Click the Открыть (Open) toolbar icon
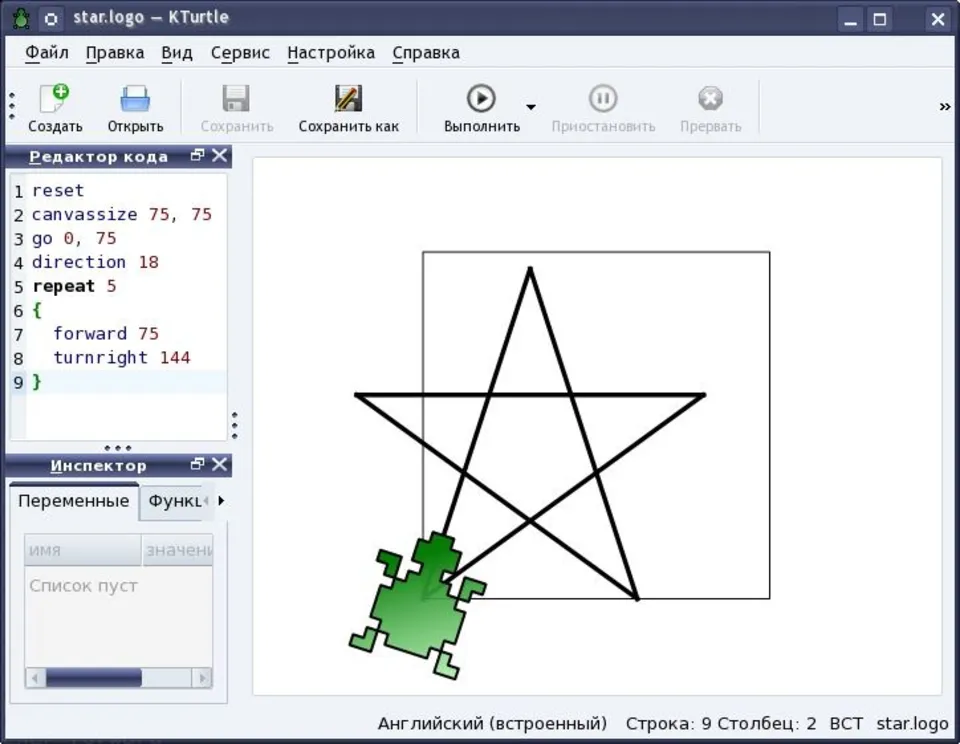The image size is (960, 744). click(x=135, y=99)
